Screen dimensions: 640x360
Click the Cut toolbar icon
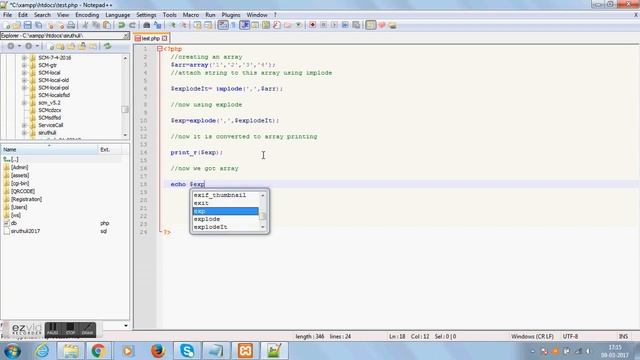click(x=85, y=25)
